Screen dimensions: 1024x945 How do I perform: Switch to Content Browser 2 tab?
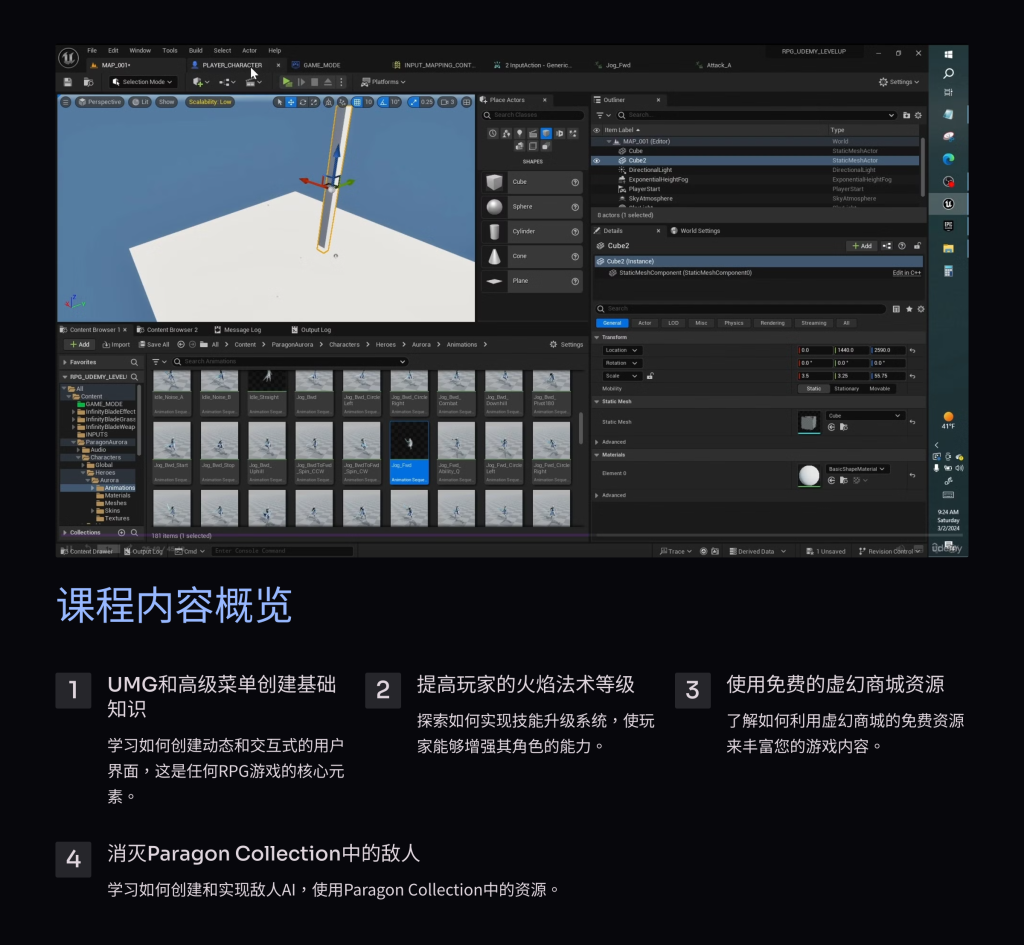(167, 330)
